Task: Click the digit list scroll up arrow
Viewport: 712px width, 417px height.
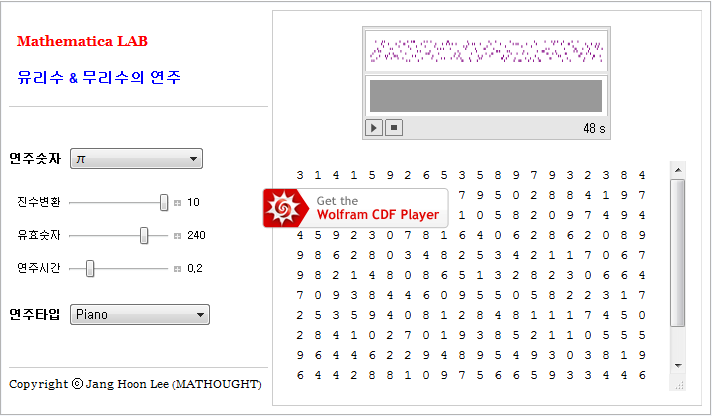Action: (x=678, y=170)
